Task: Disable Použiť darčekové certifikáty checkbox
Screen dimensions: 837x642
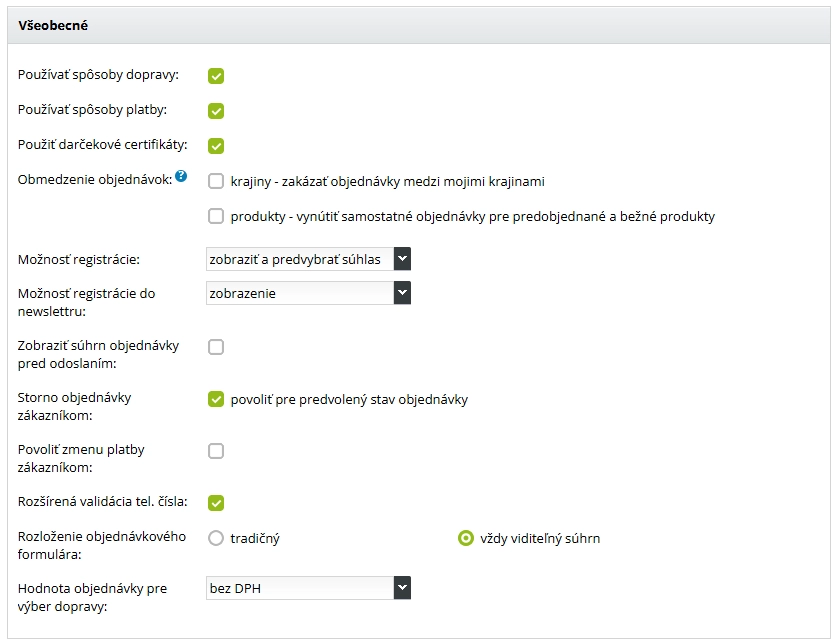Action: pos(216,146)
